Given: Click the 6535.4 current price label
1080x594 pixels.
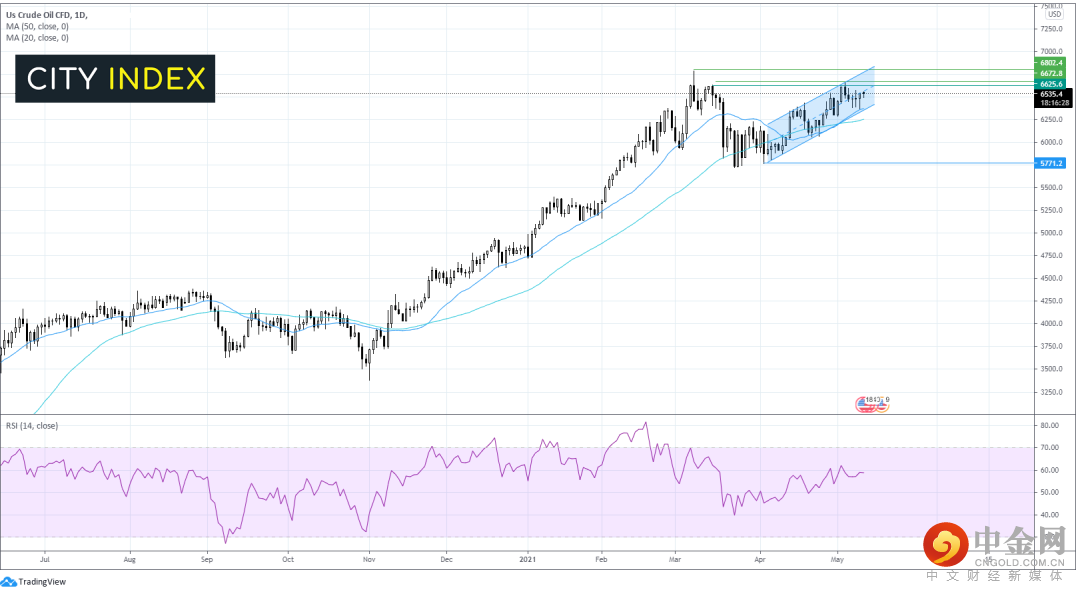Looking at the screenshot, I should tap(1052, 94).
